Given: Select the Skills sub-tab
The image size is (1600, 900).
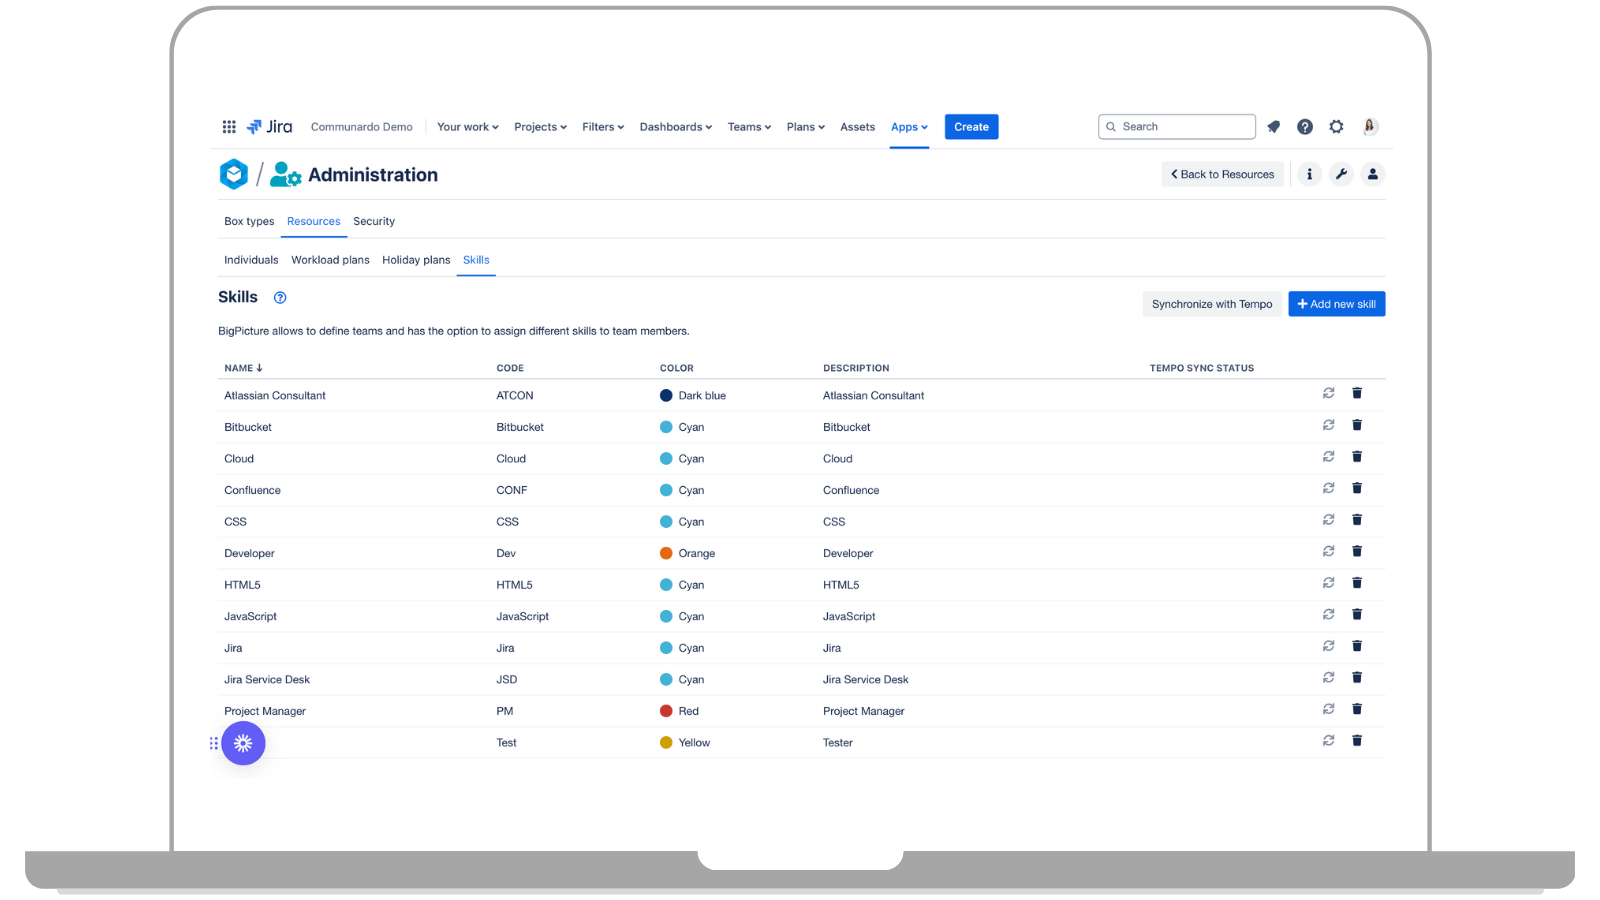Looking at the screenshot, I should (476, 260).
